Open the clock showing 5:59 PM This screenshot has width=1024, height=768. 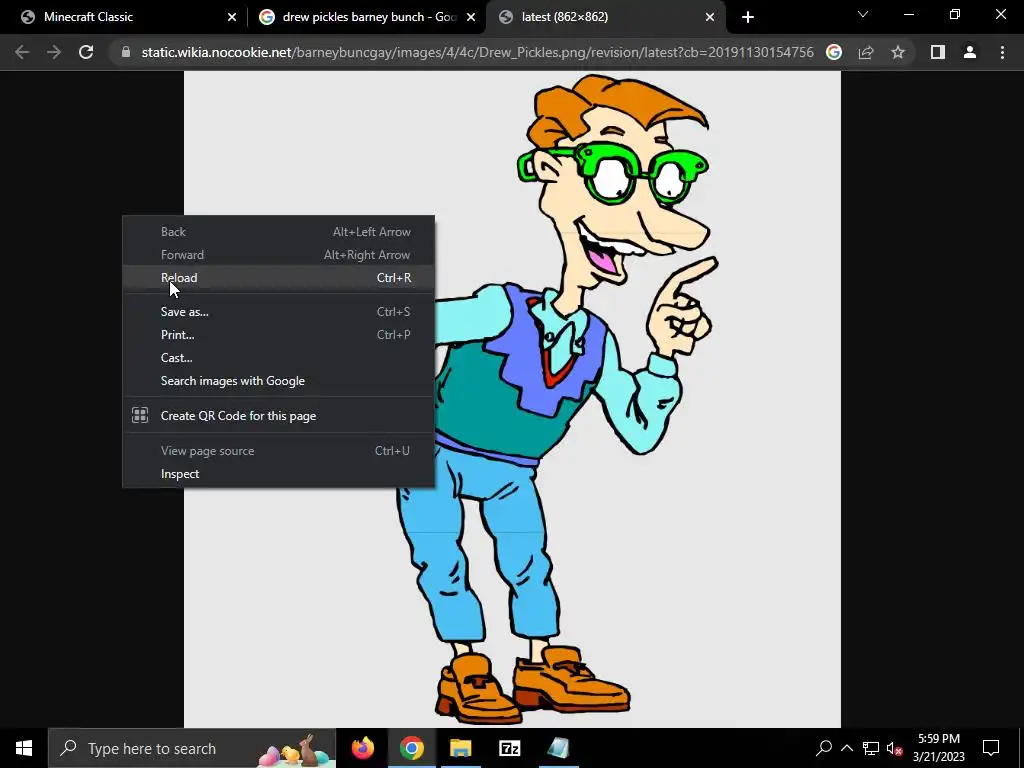(938, 748)
